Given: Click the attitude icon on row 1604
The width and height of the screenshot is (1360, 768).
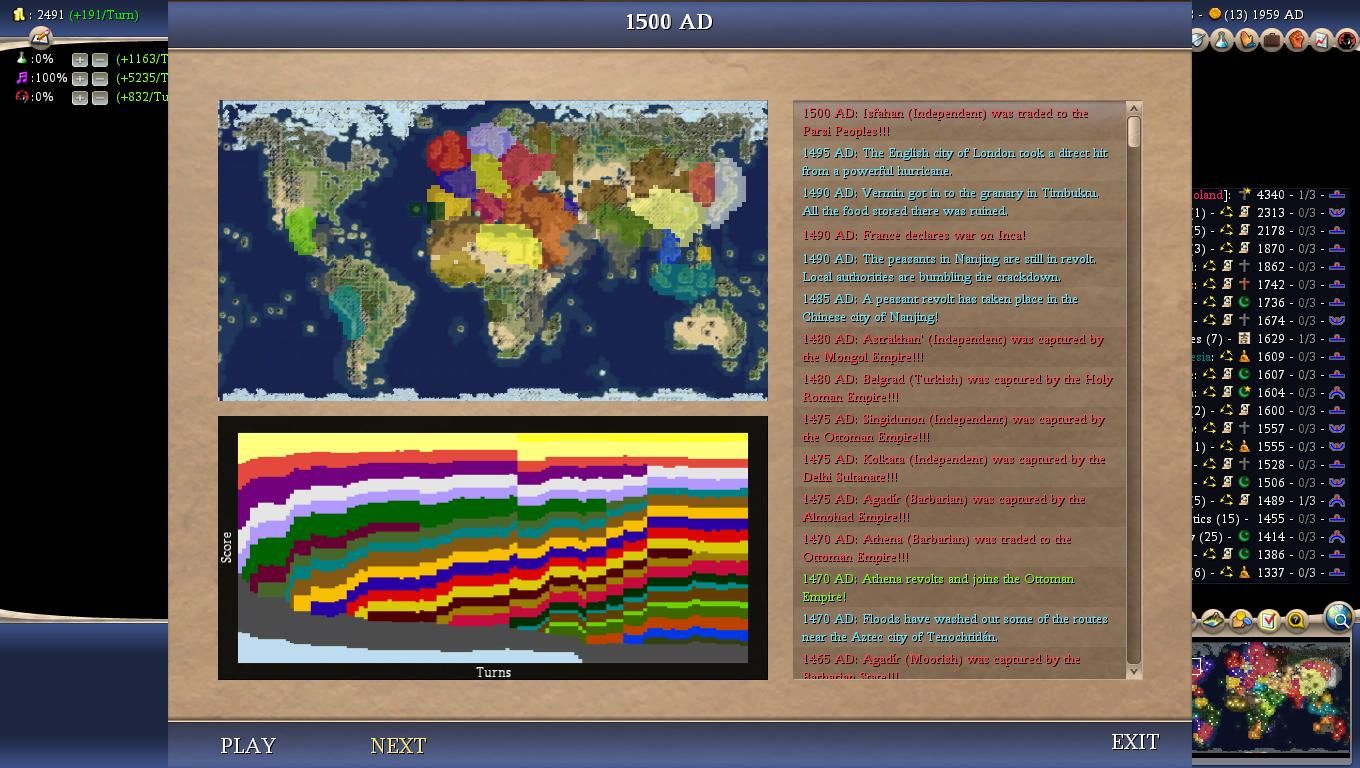Looking at the screenshot, I should pyautogui.click(x=1336, y=393).
